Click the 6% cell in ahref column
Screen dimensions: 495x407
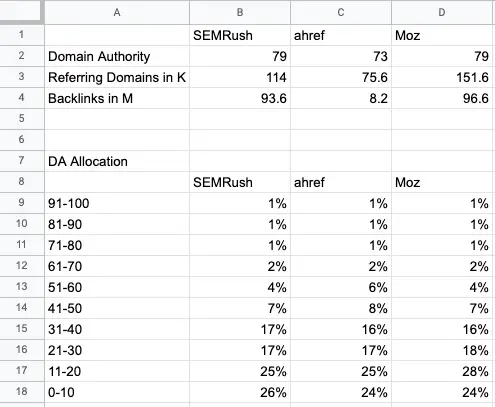[x=341, y=287]
